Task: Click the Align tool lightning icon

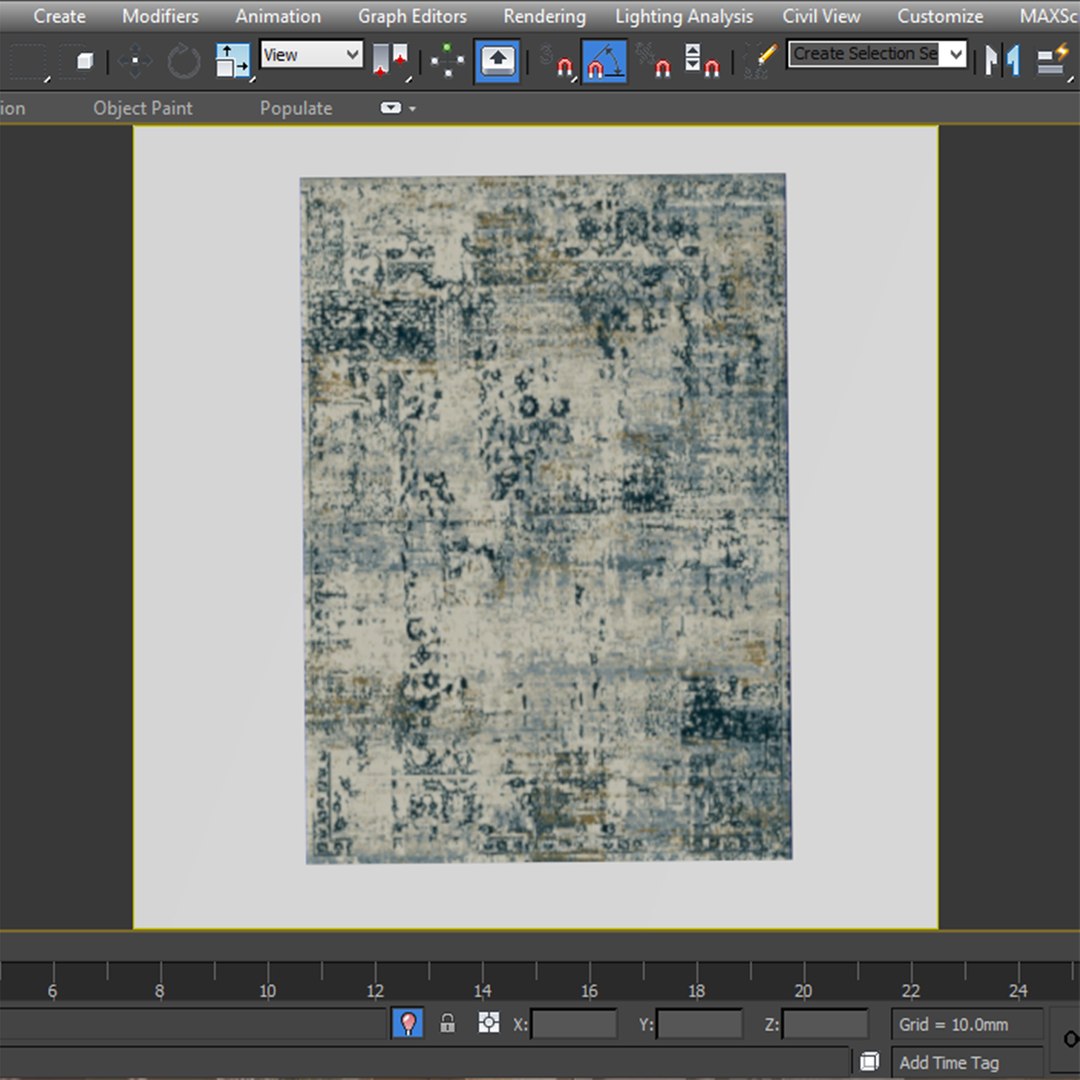Action: 1053,61
